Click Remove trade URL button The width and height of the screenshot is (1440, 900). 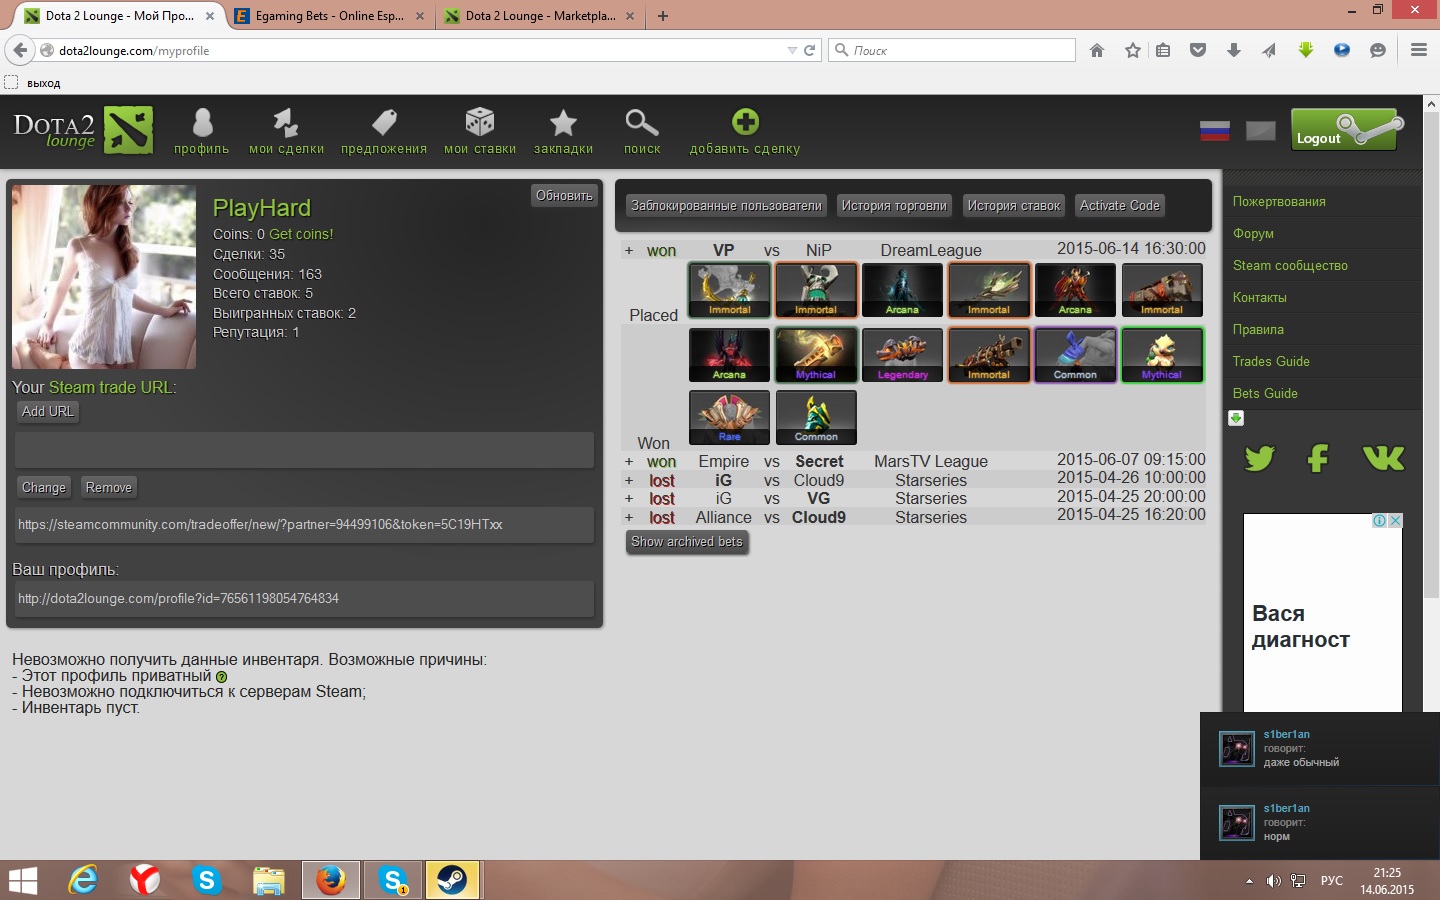[108, 488]
